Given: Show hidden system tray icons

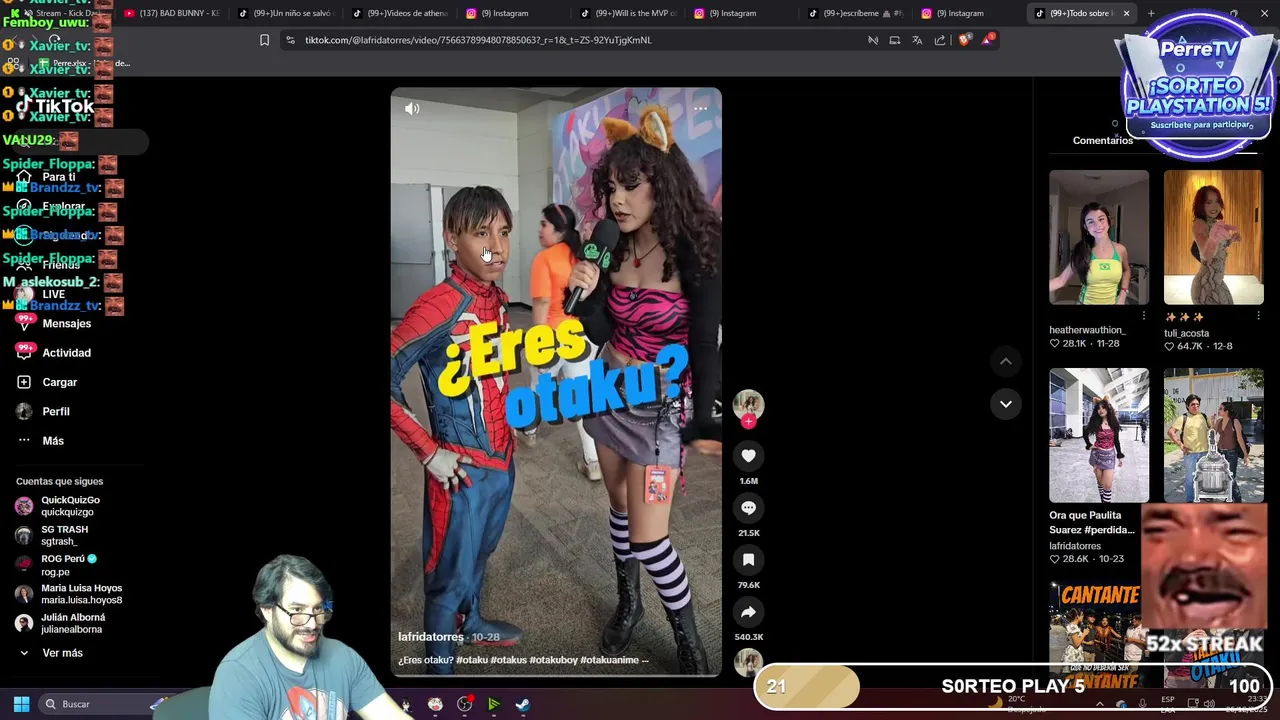Looking at the screenshot, I should point(1100,704).
